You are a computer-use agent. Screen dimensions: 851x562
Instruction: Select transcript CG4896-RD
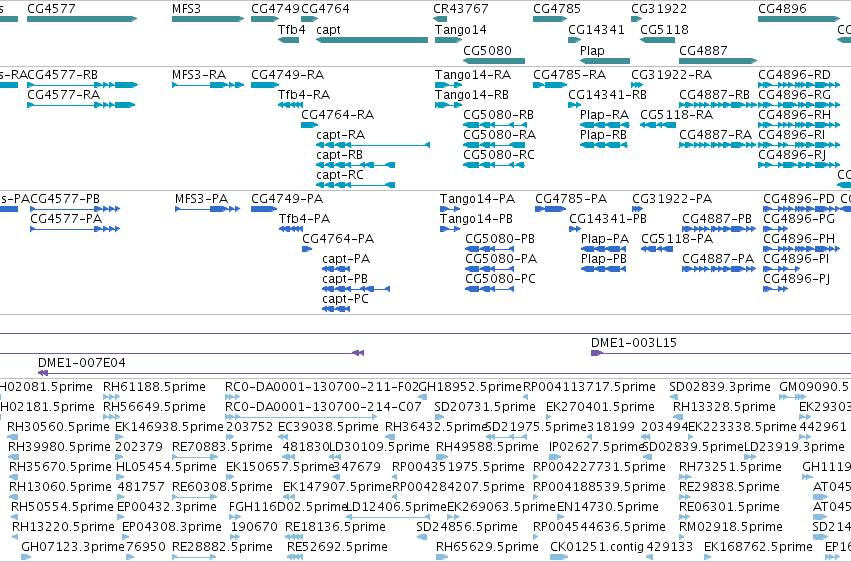click(799, 85)
